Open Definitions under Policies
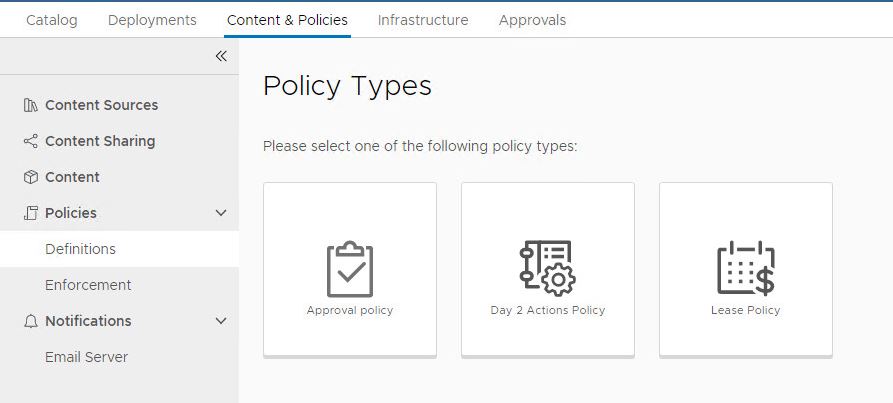 (x=80, y=249)
